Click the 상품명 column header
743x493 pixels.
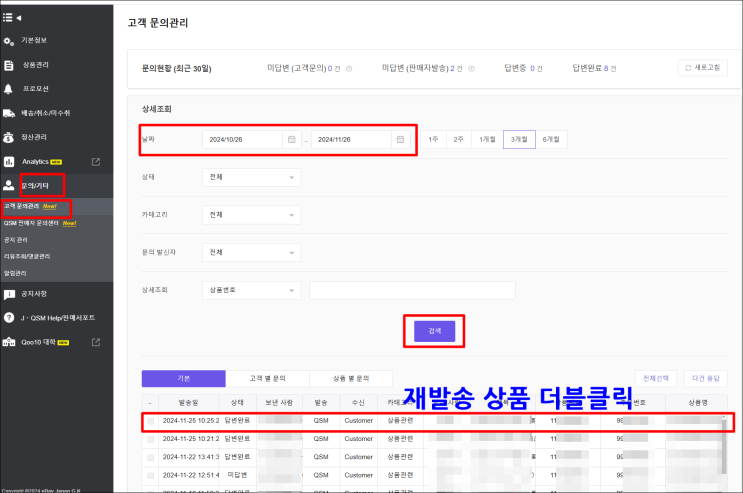coord(698,403)
